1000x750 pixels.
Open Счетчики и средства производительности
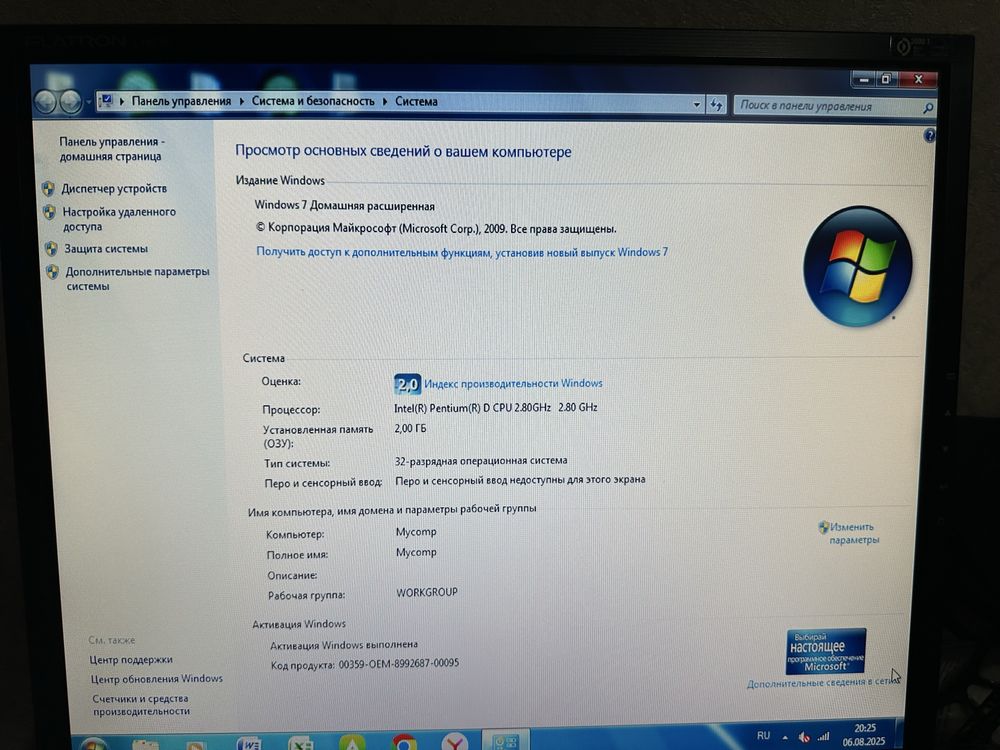(141, 705)
